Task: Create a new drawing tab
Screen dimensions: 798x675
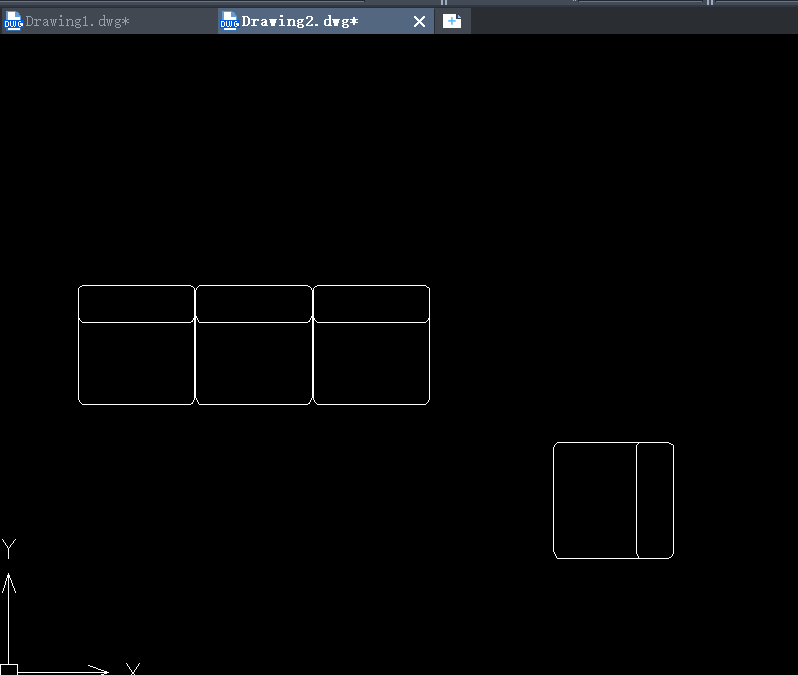Action: (452, 21)
